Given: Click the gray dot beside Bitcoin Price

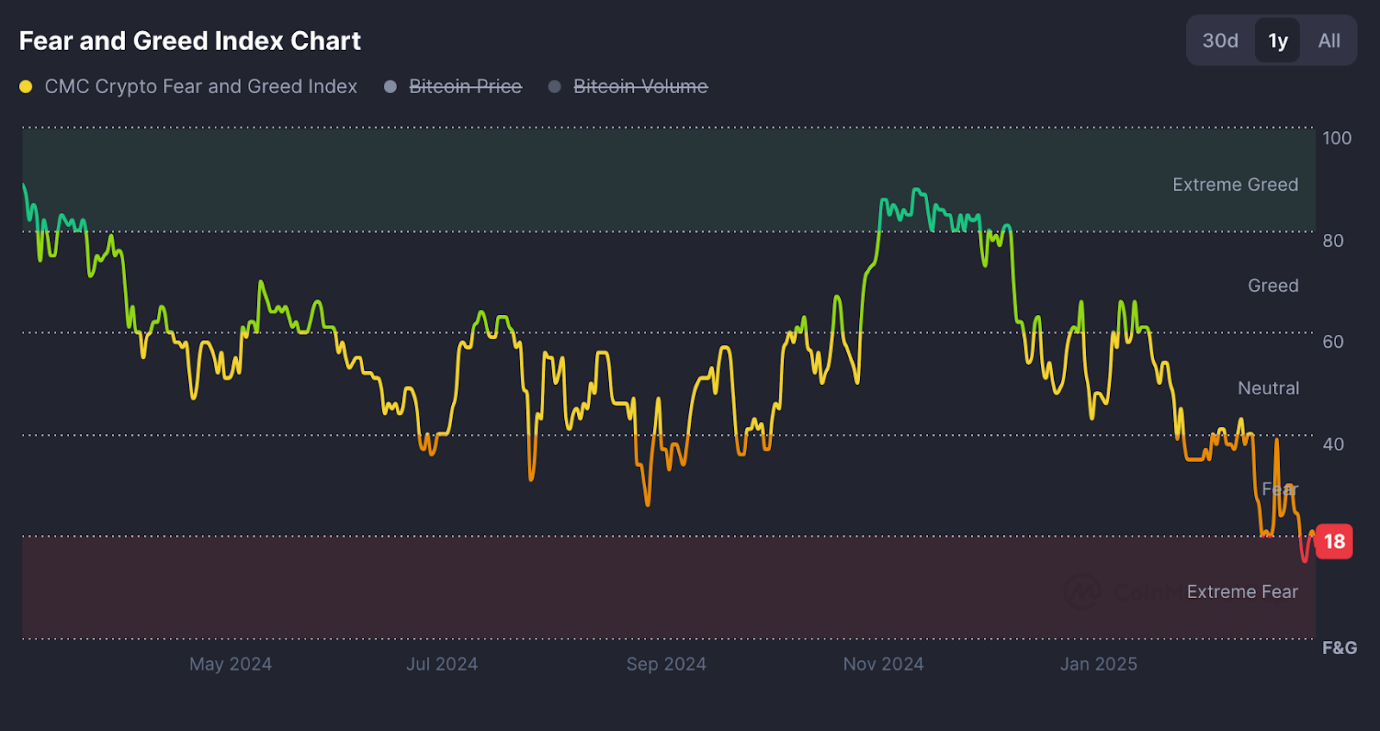Looking at the screenshot, I should coord(391,87).
